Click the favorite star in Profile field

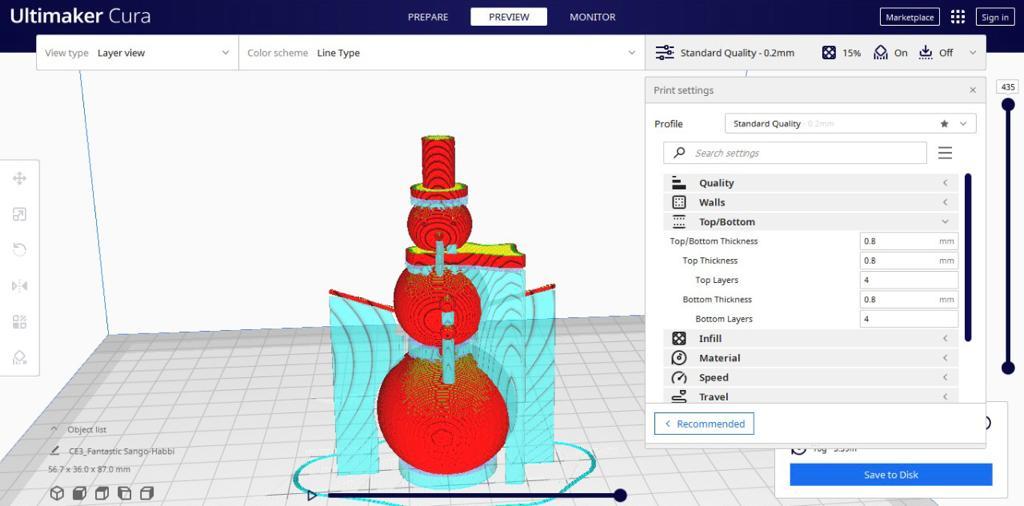(944, 123)
